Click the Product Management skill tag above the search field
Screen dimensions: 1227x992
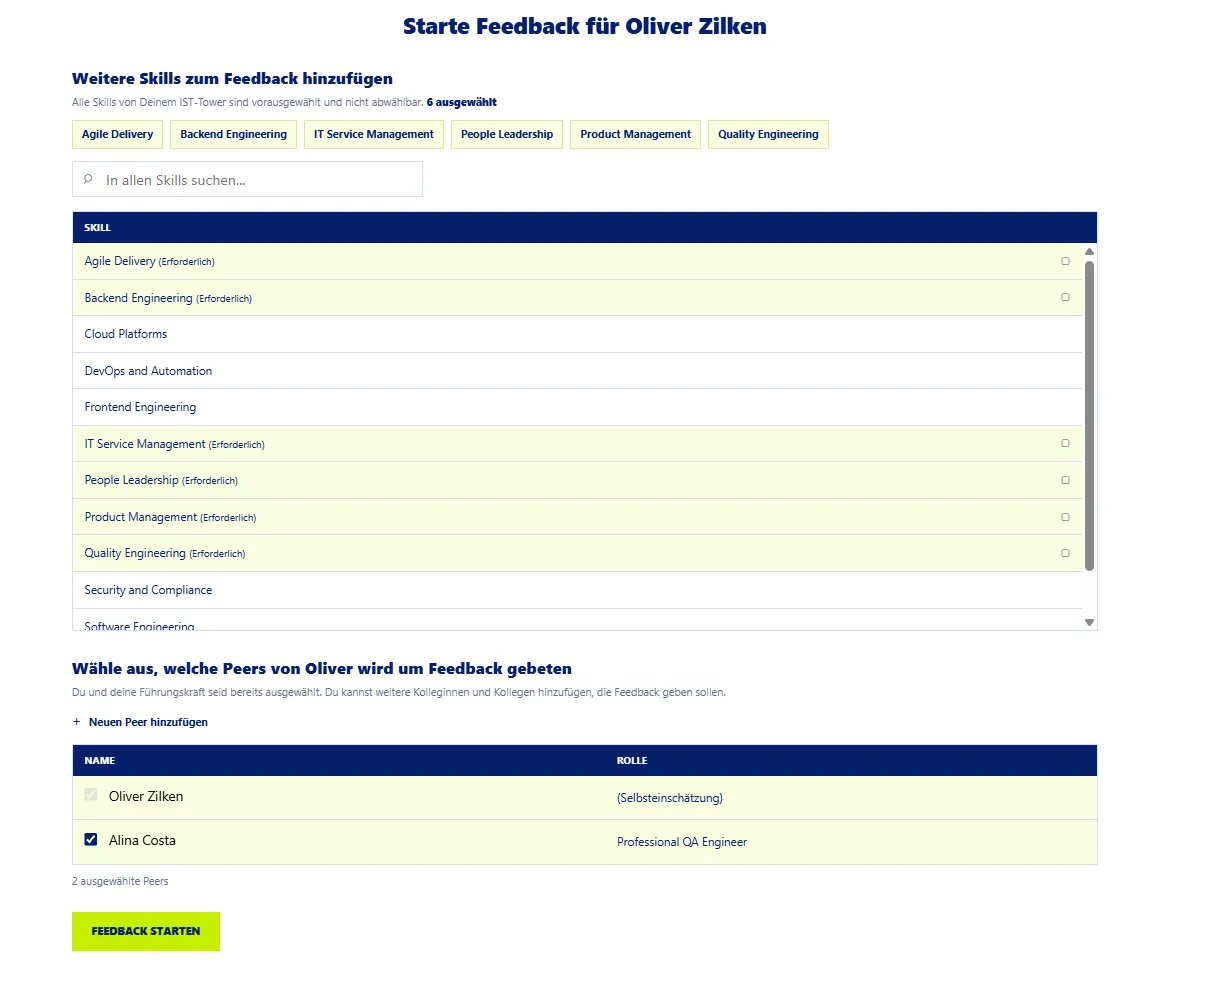636,134
